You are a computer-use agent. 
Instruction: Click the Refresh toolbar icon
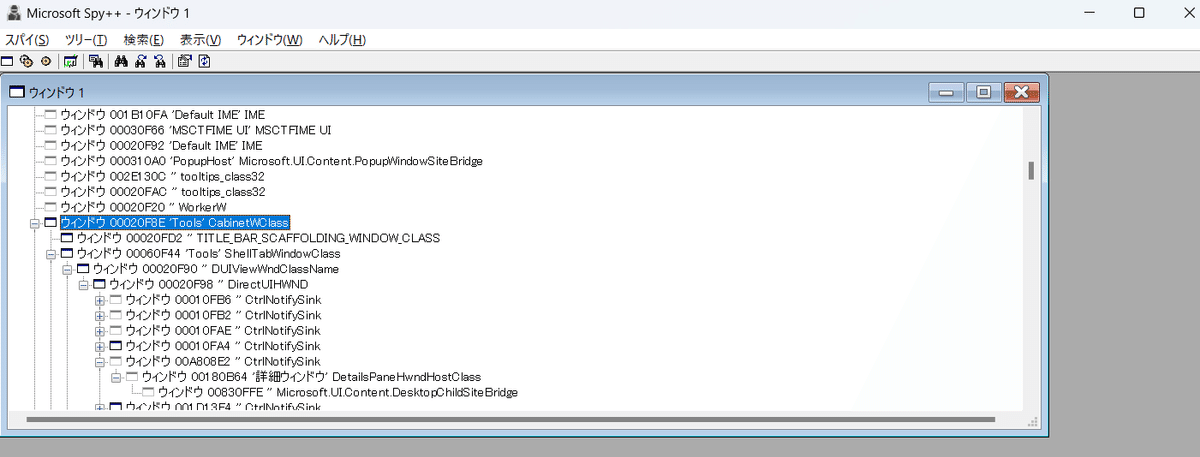tap(204, 61)
